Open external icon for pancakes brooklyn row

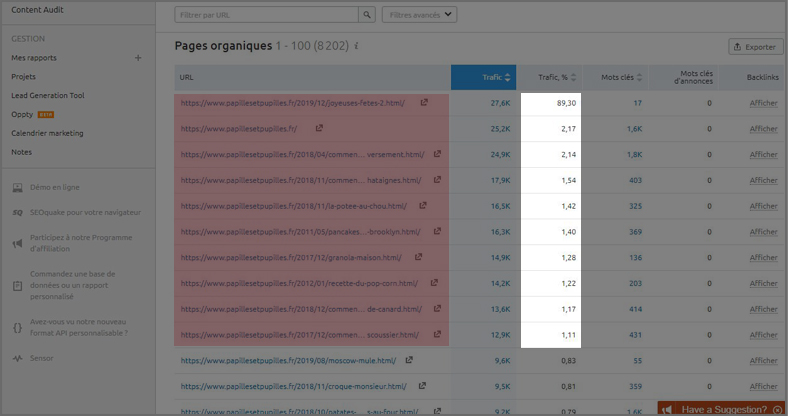pyautogui.click(x=437, y=231)
